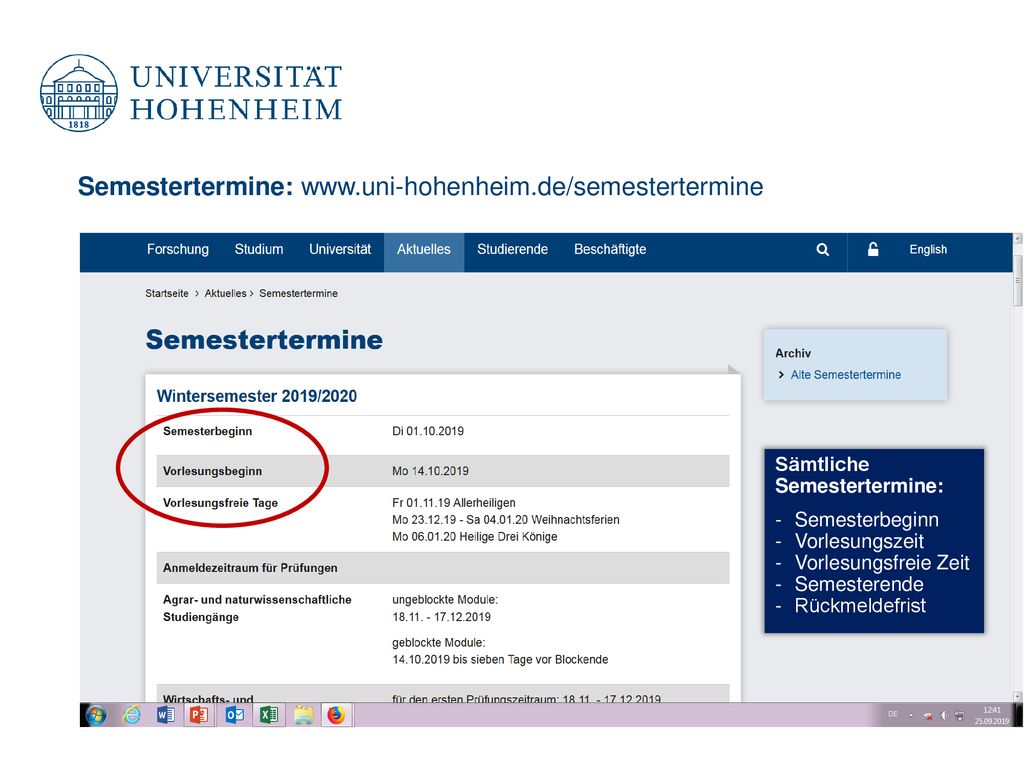Viewport: 1024px width, 768px height.
Task: Click the Semestertermine page heading
Action: [x=264, y=340]
